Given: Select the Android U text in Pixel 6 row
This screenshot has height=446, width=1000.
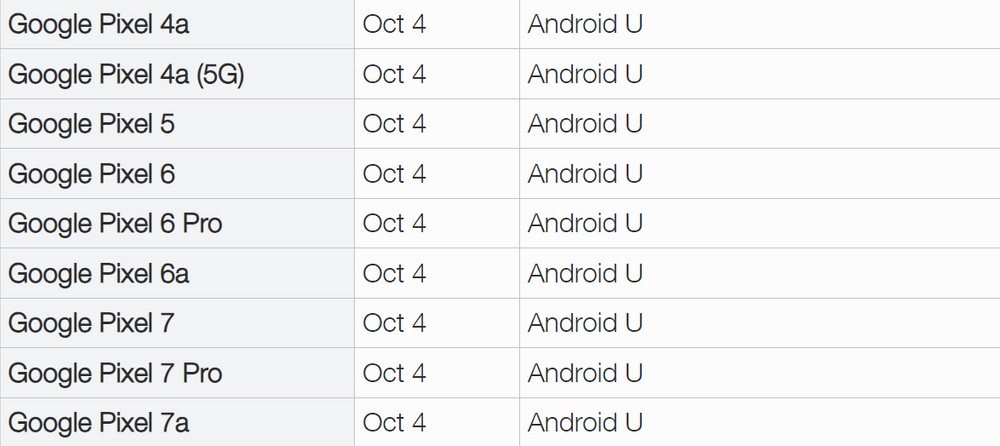Looking at the screenshot, I should click(585, 174).
